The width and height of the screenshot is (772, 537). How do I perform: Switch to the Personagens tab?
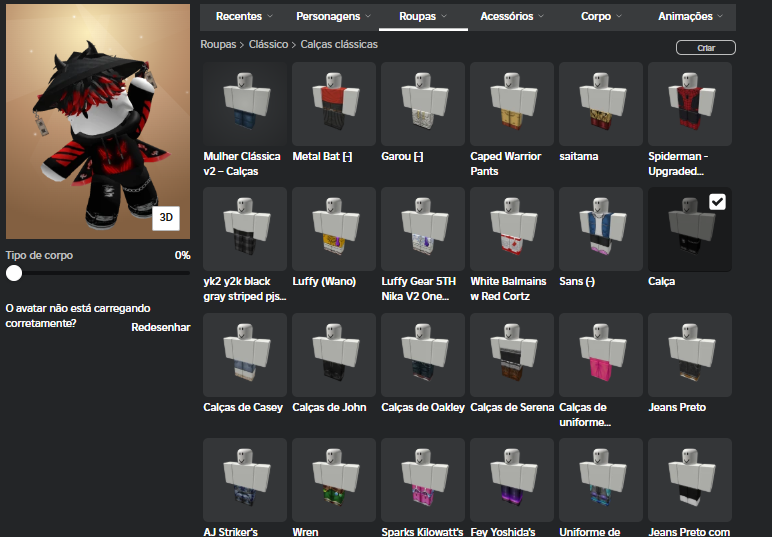[x=333, y=16]
